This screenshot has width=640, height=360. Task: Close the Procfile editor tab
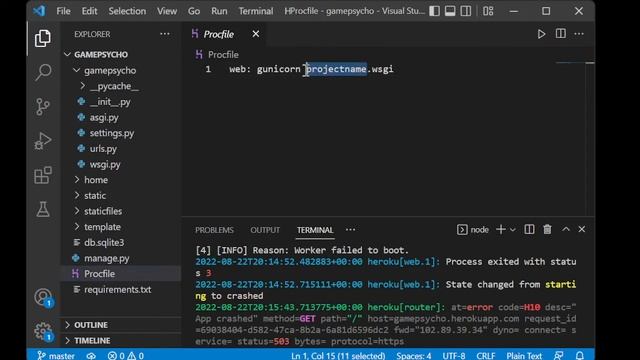pyautogui.click(x=256, y=34)
